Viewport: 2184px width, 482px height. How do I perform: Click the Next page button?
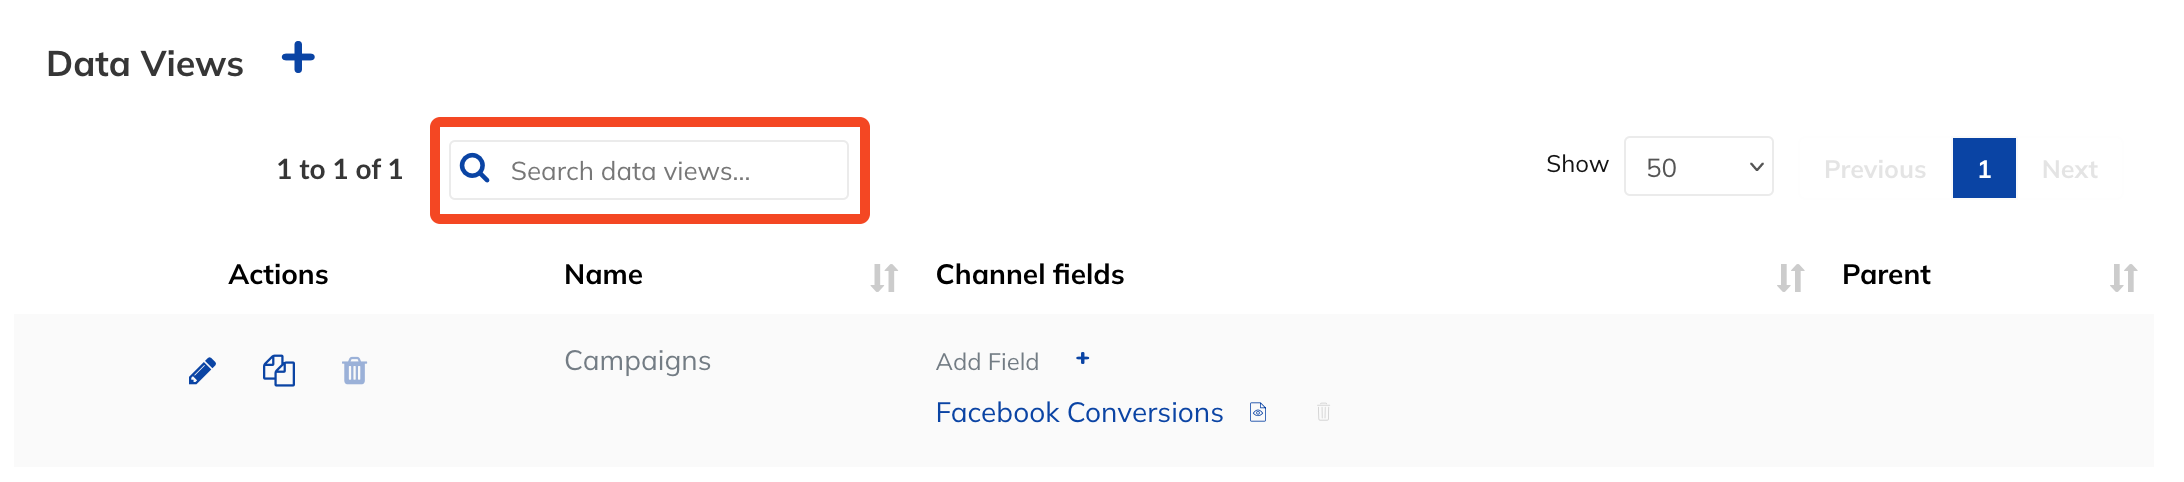coord(2069,170)
